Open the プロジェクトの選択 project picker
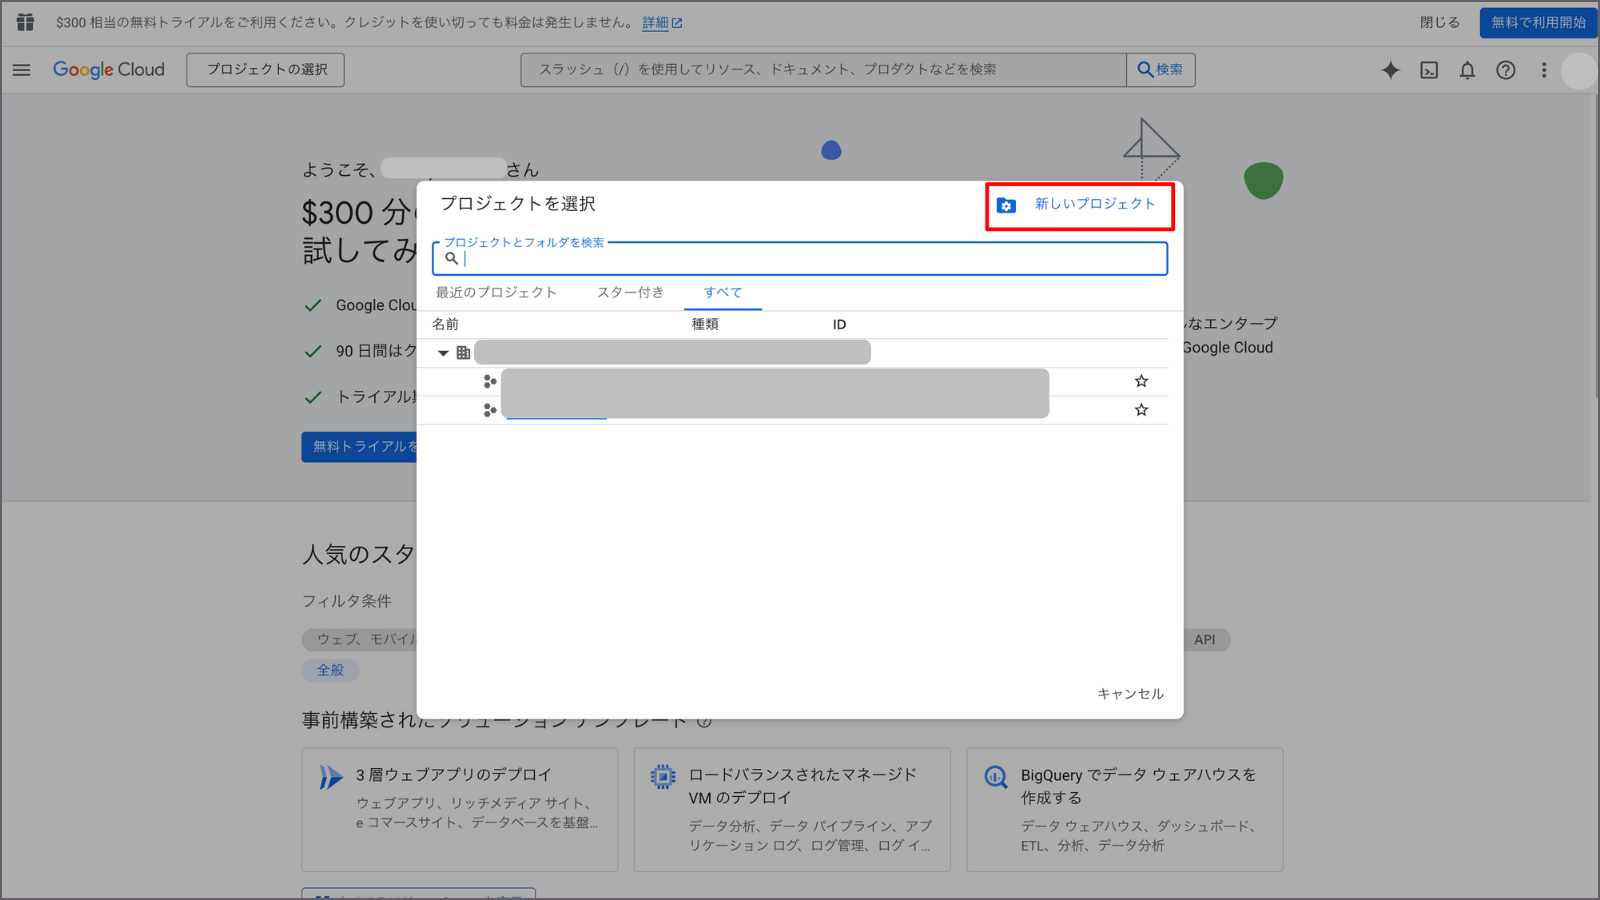1600x900 pixels. 266,70
